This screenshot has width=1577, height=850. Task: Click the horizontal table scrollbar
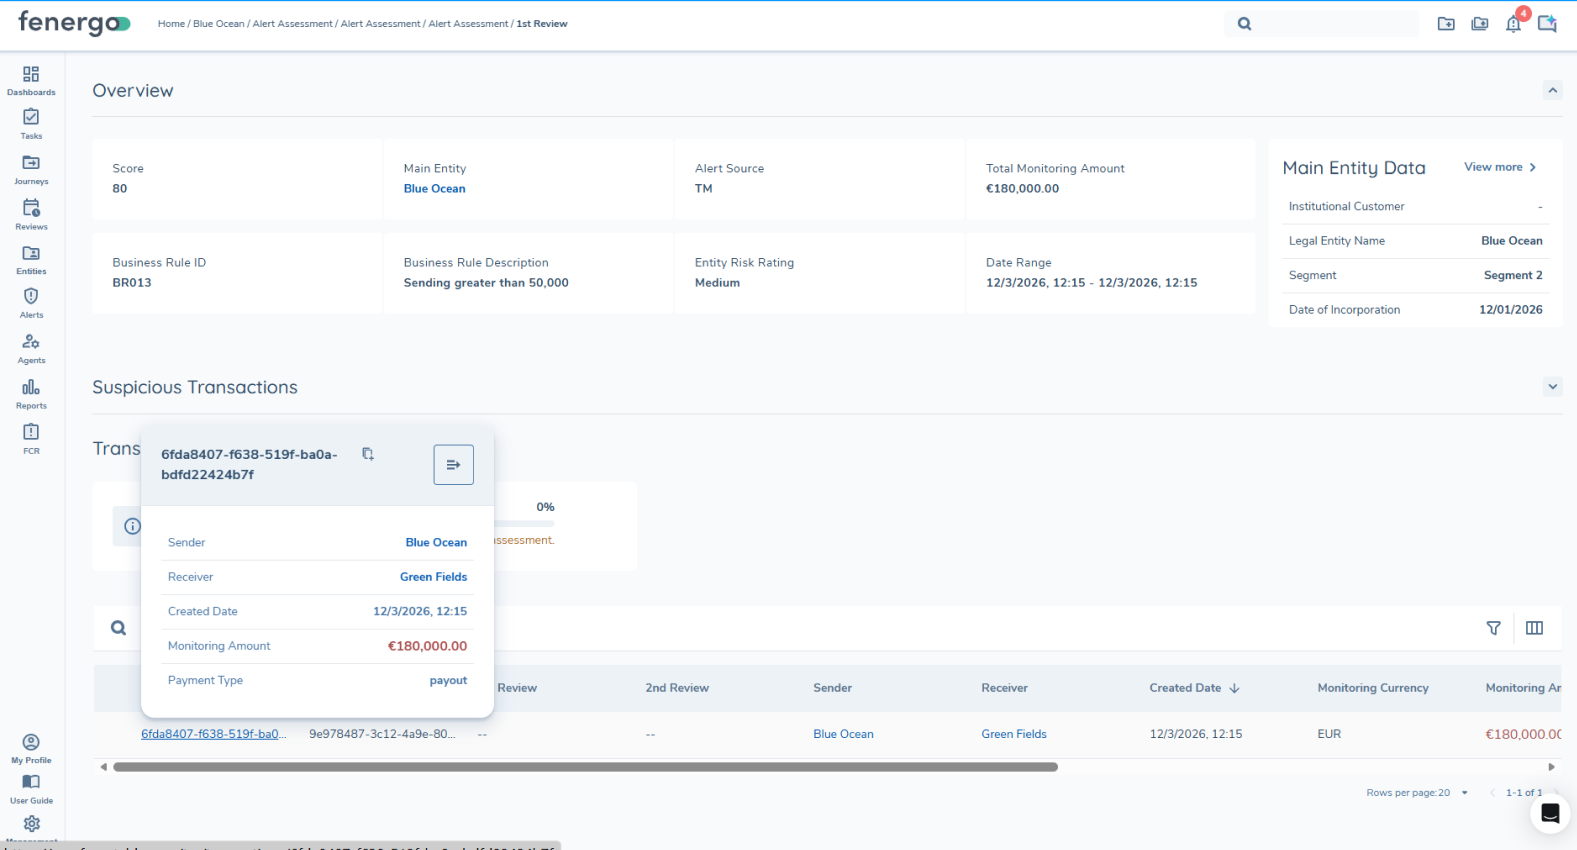click(585, 767)
